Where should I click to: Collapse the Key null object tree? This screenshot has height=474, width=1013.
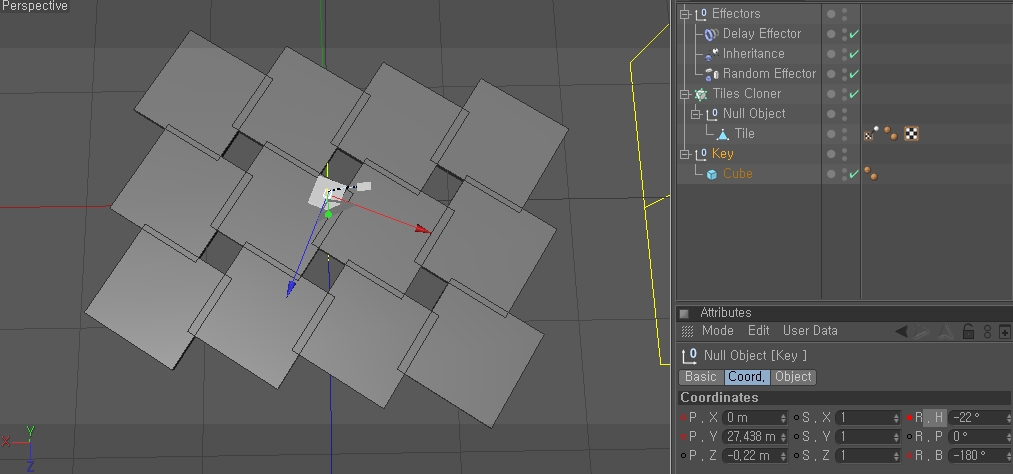(685, 154)
